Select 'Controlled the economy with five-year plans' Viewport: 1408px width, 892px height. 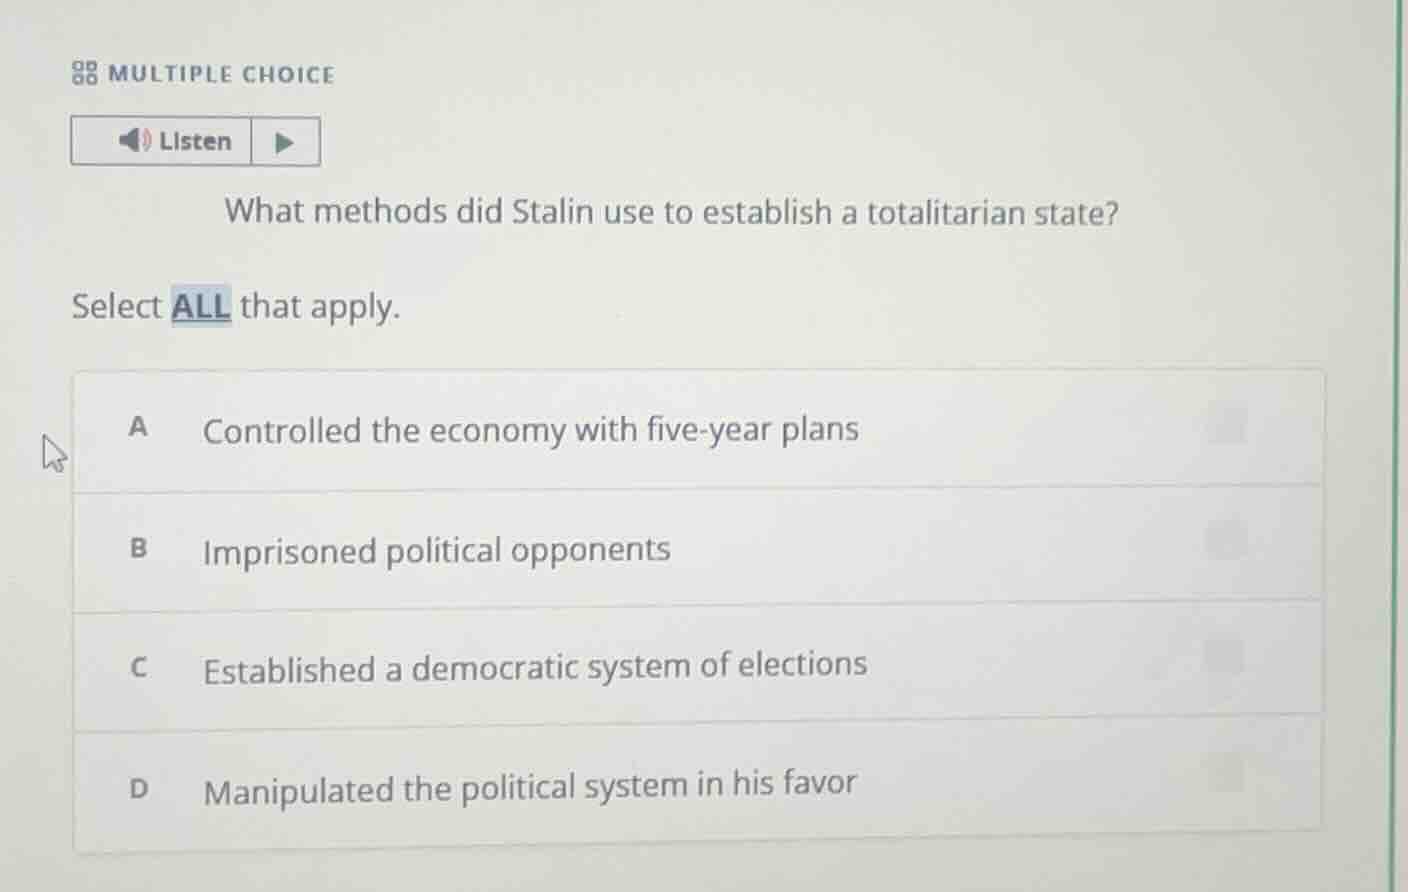530,429
